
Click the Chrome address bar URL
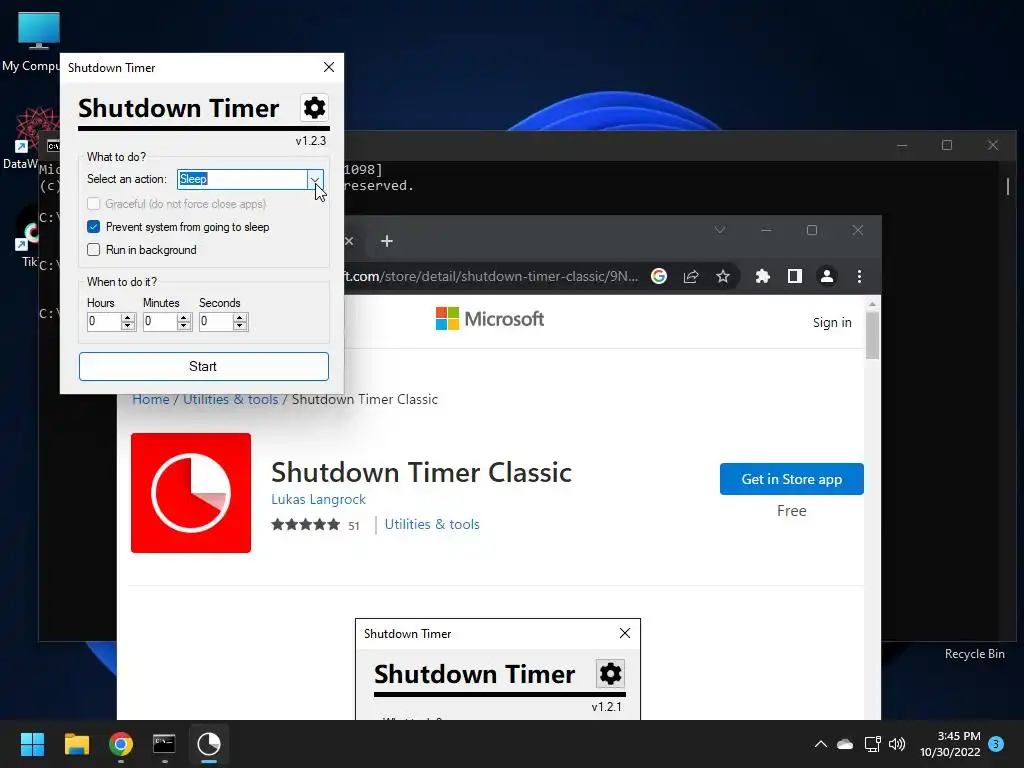pyautogui.click(x=492, y=276)
